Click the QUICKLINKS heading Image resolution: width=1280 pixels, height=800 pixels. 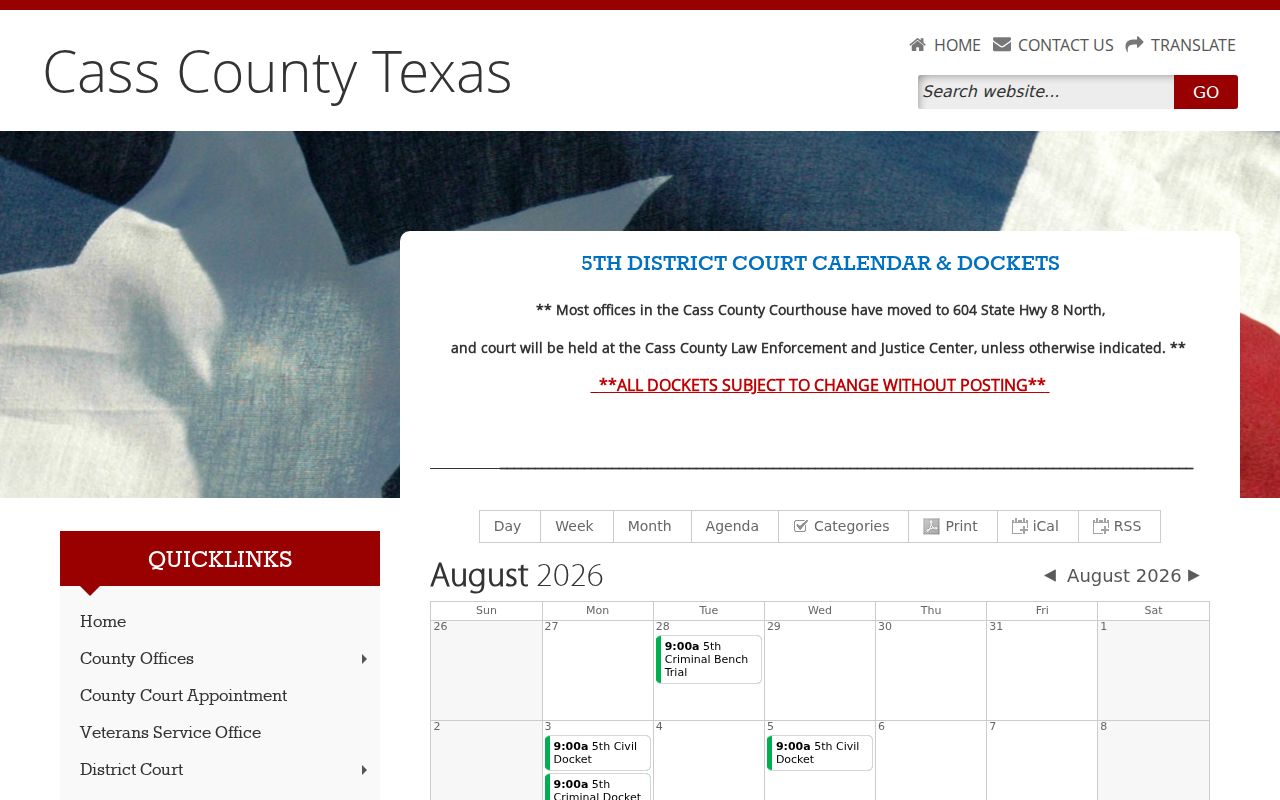[x=220, y=560]
